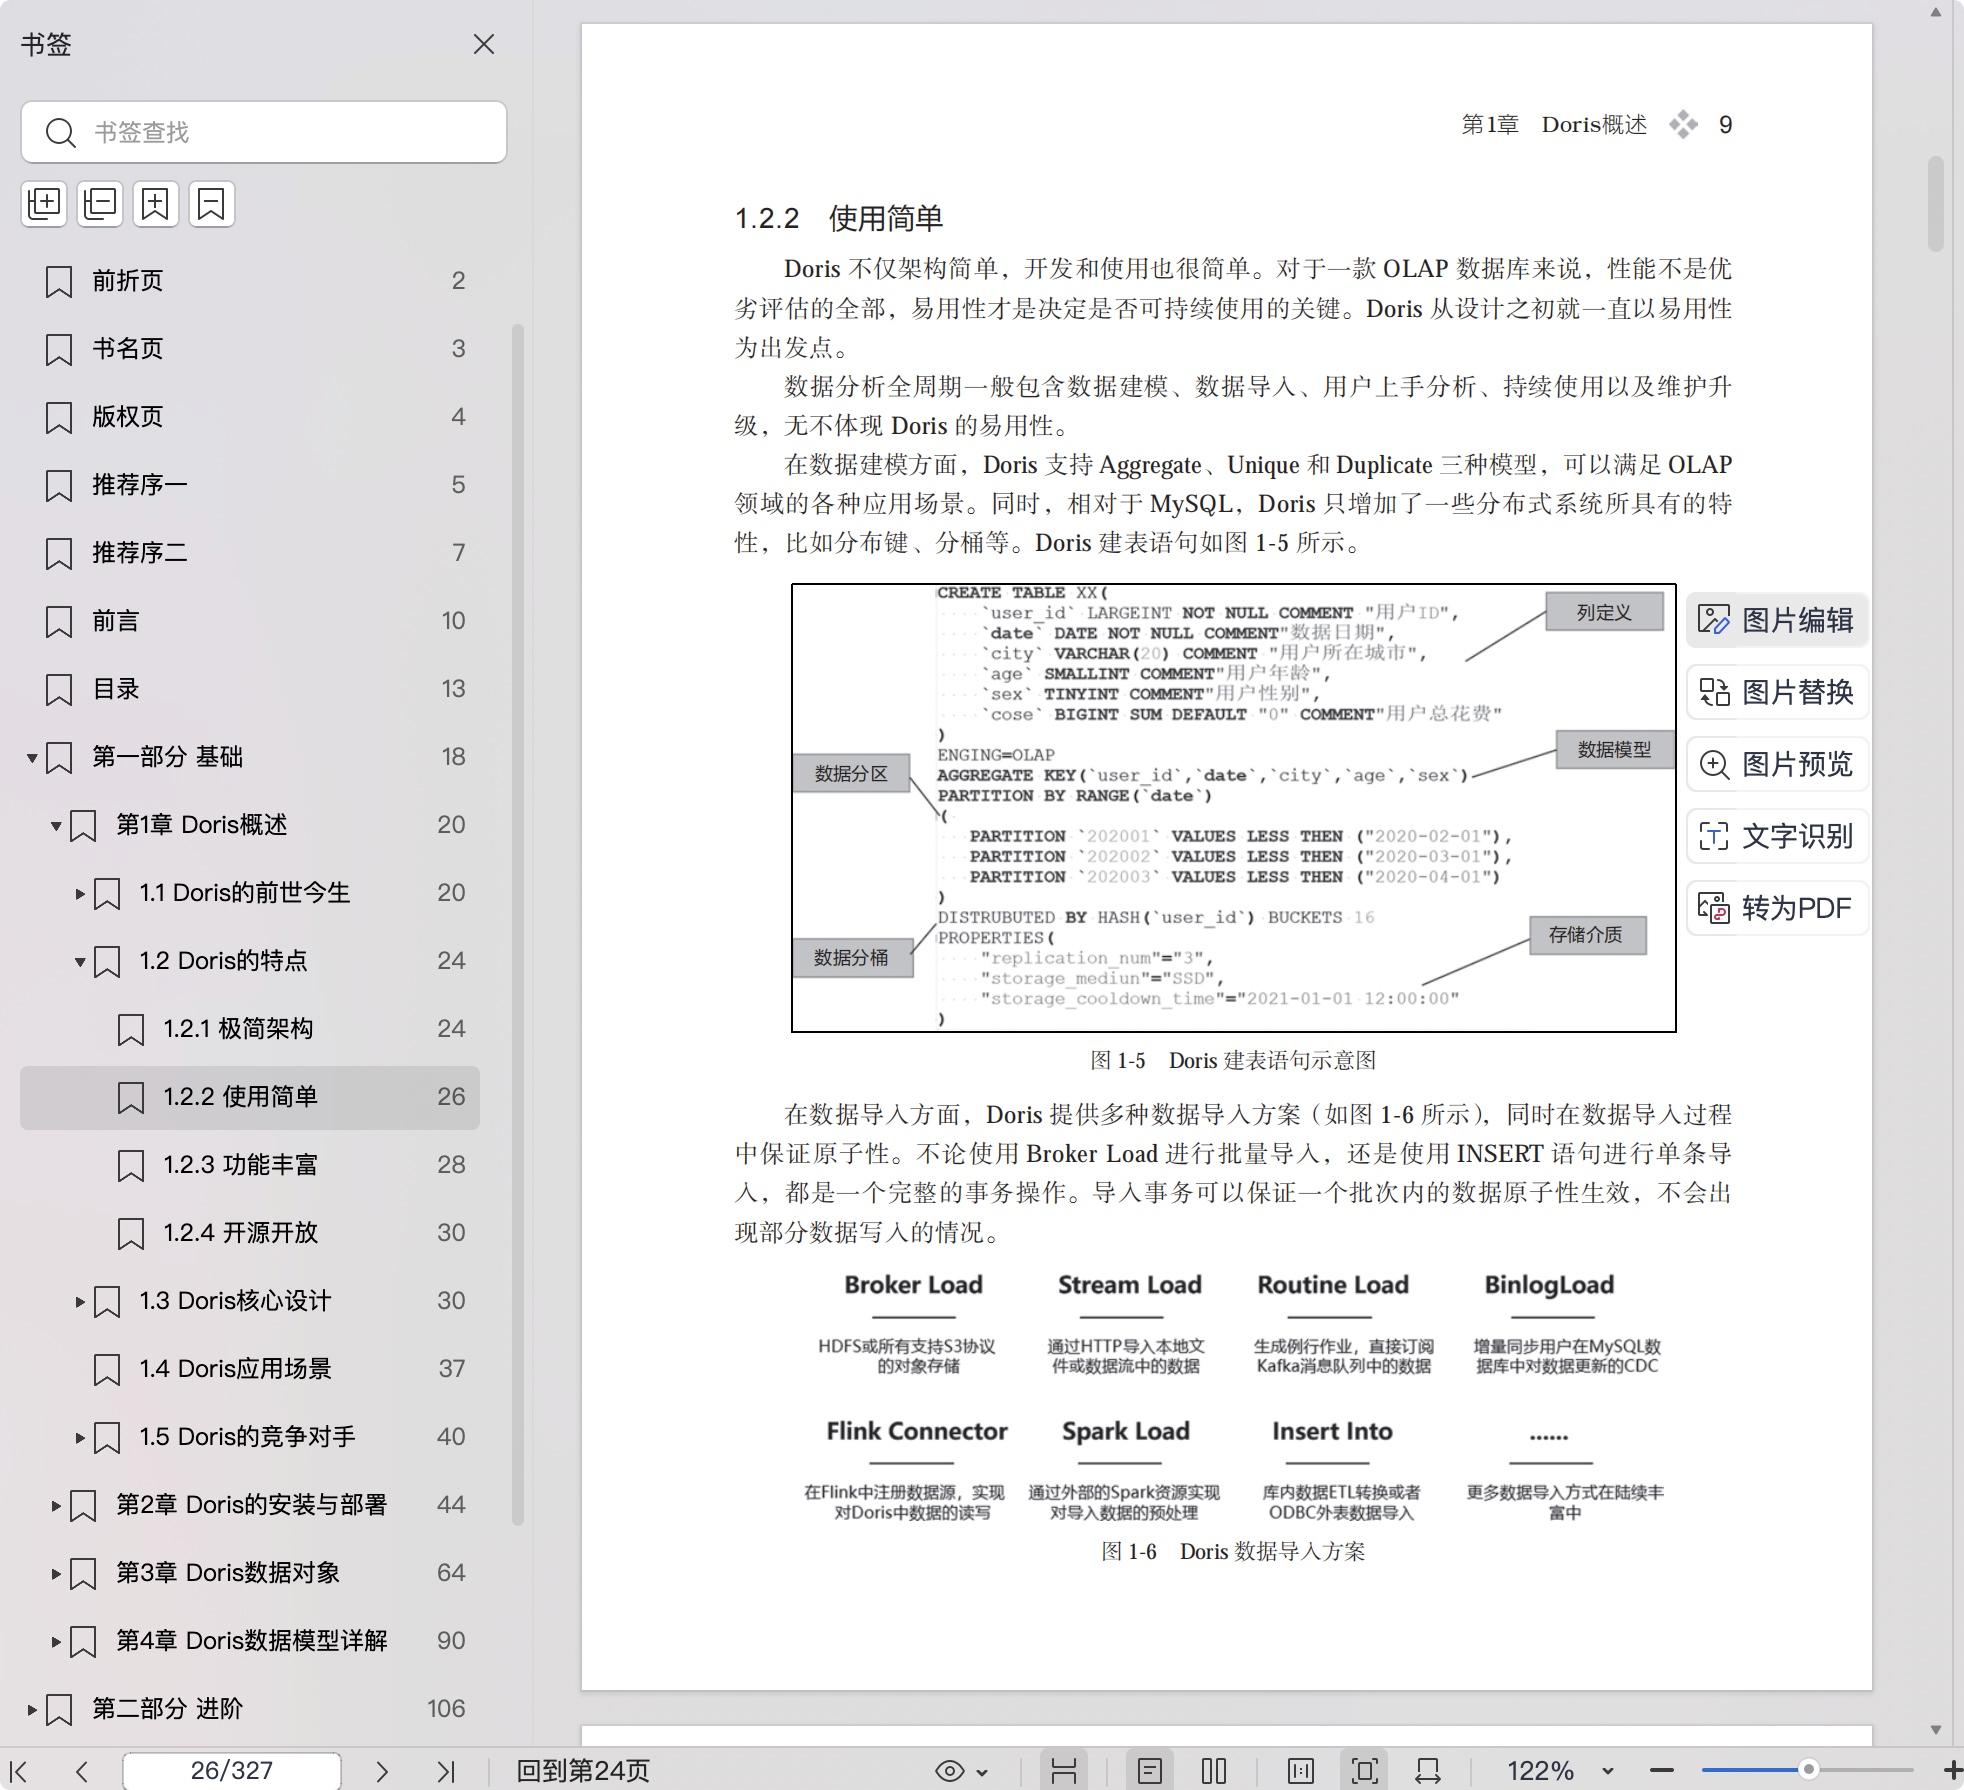This screenshot has height=1790, width=1964.
Task: Go to the last page
Action: [x=446, y=1771]
